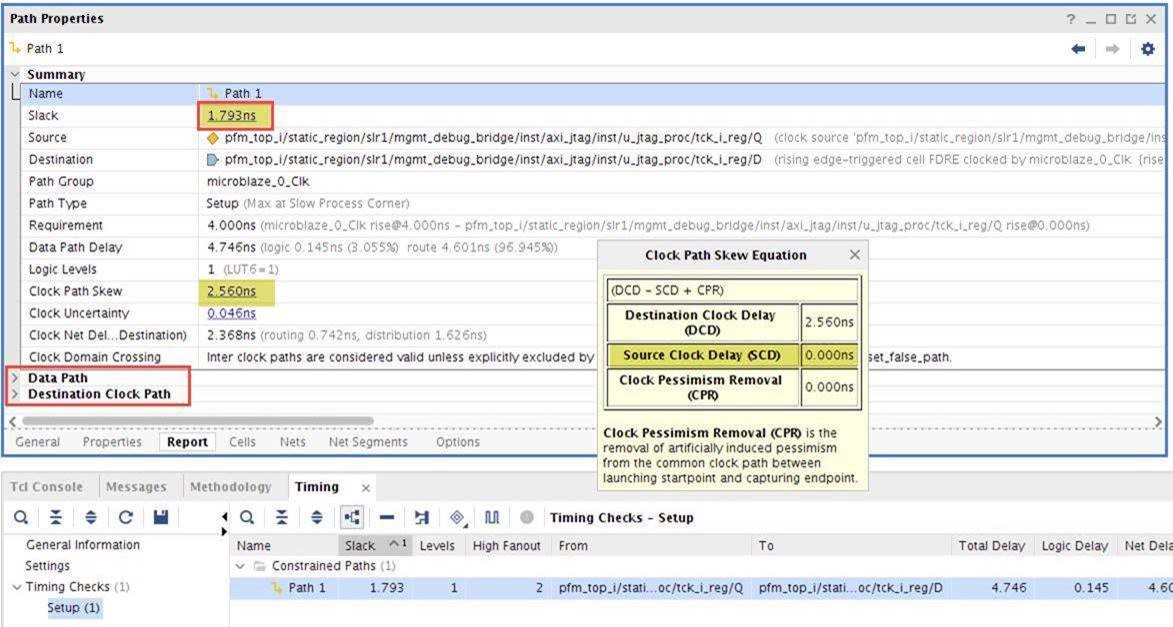
Task: Search in the timing paths table
Action: click(x=247, y=517)
